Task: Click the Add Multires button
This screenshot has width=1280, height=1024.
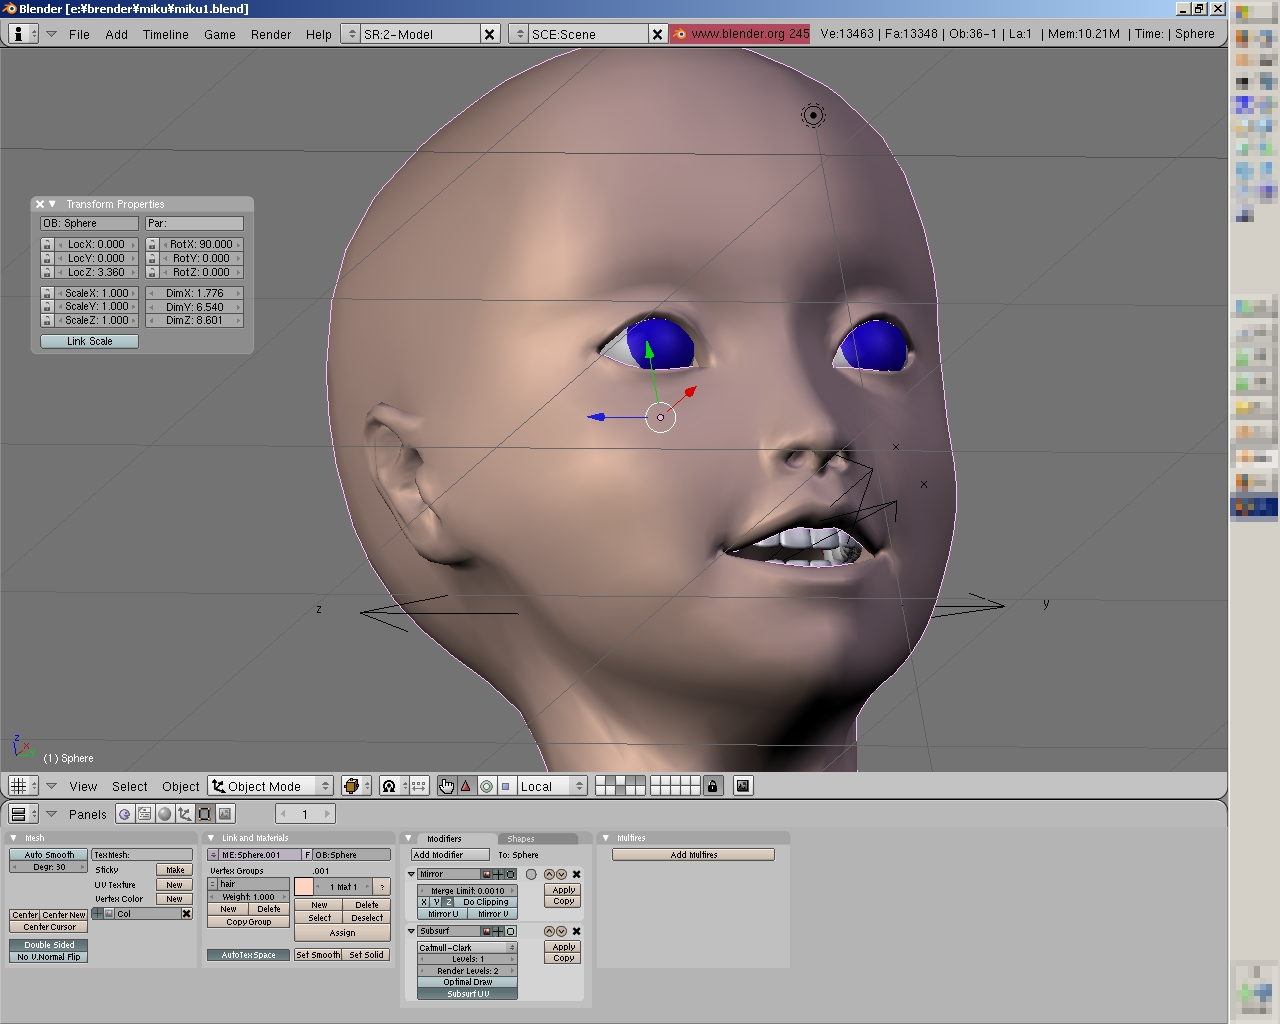Action: pos(693,855)
